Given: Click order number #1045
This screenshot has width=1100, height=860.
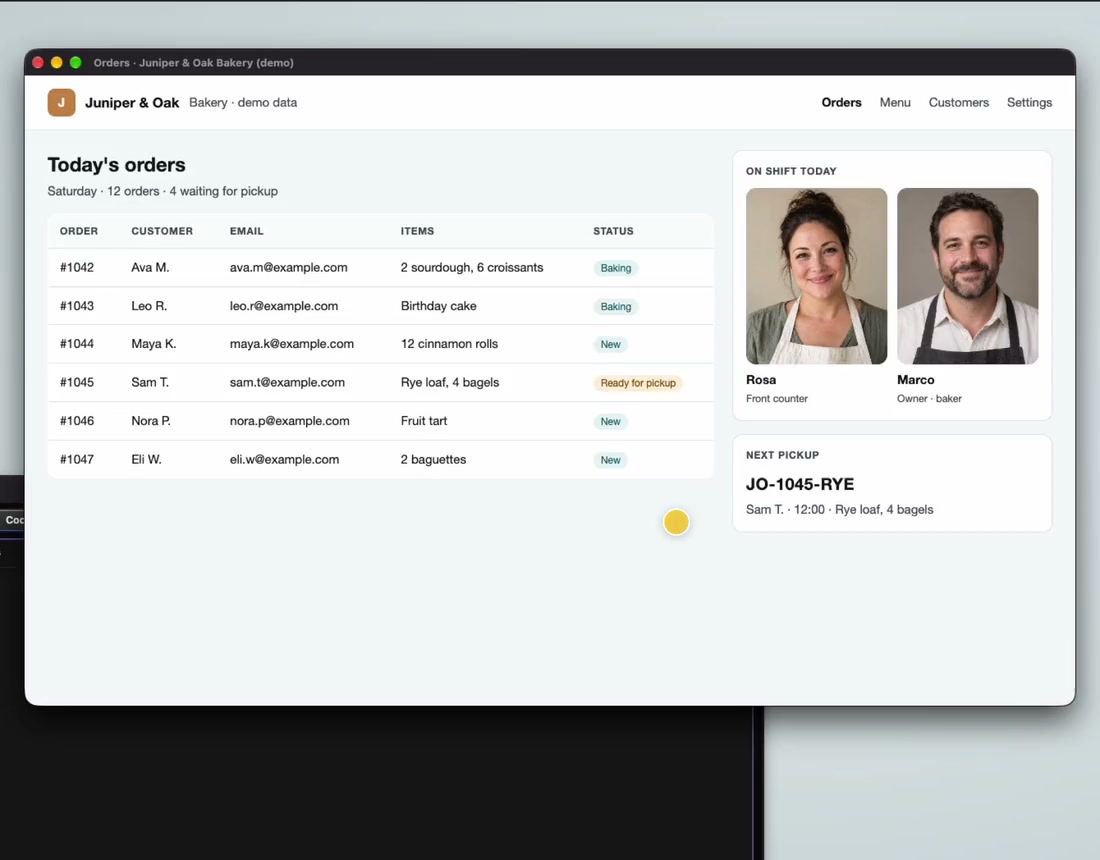Looking at the screenshot, I should pos(76,382).
